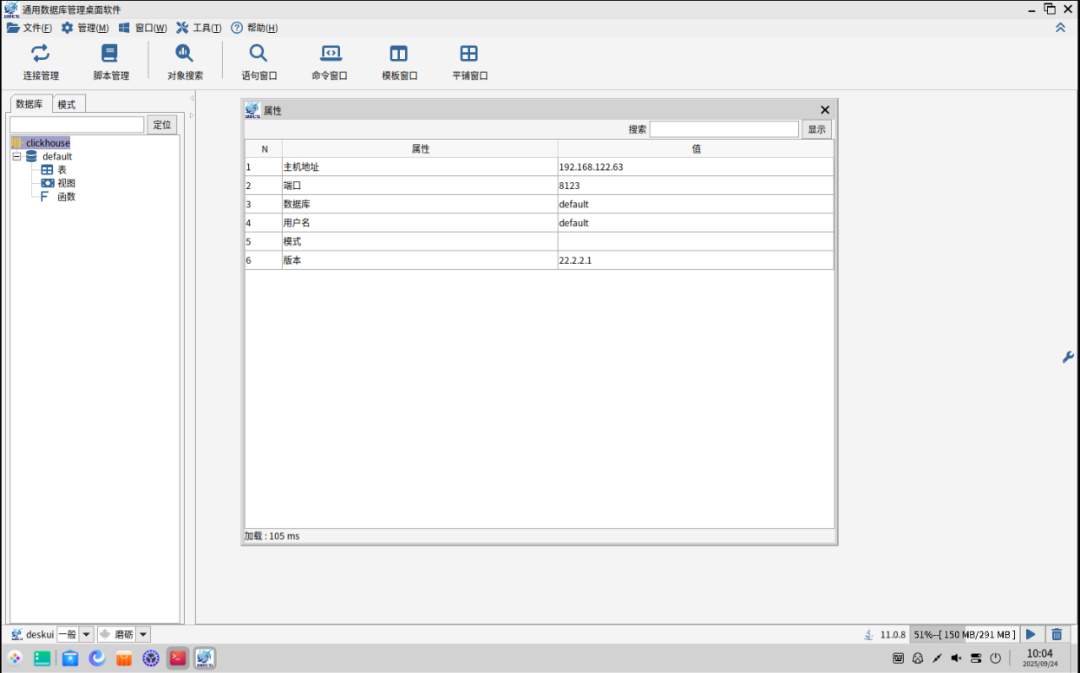Open the browser icon in the taskbar
Viewport: 1080px width, 673px height.
click(96, 658)
